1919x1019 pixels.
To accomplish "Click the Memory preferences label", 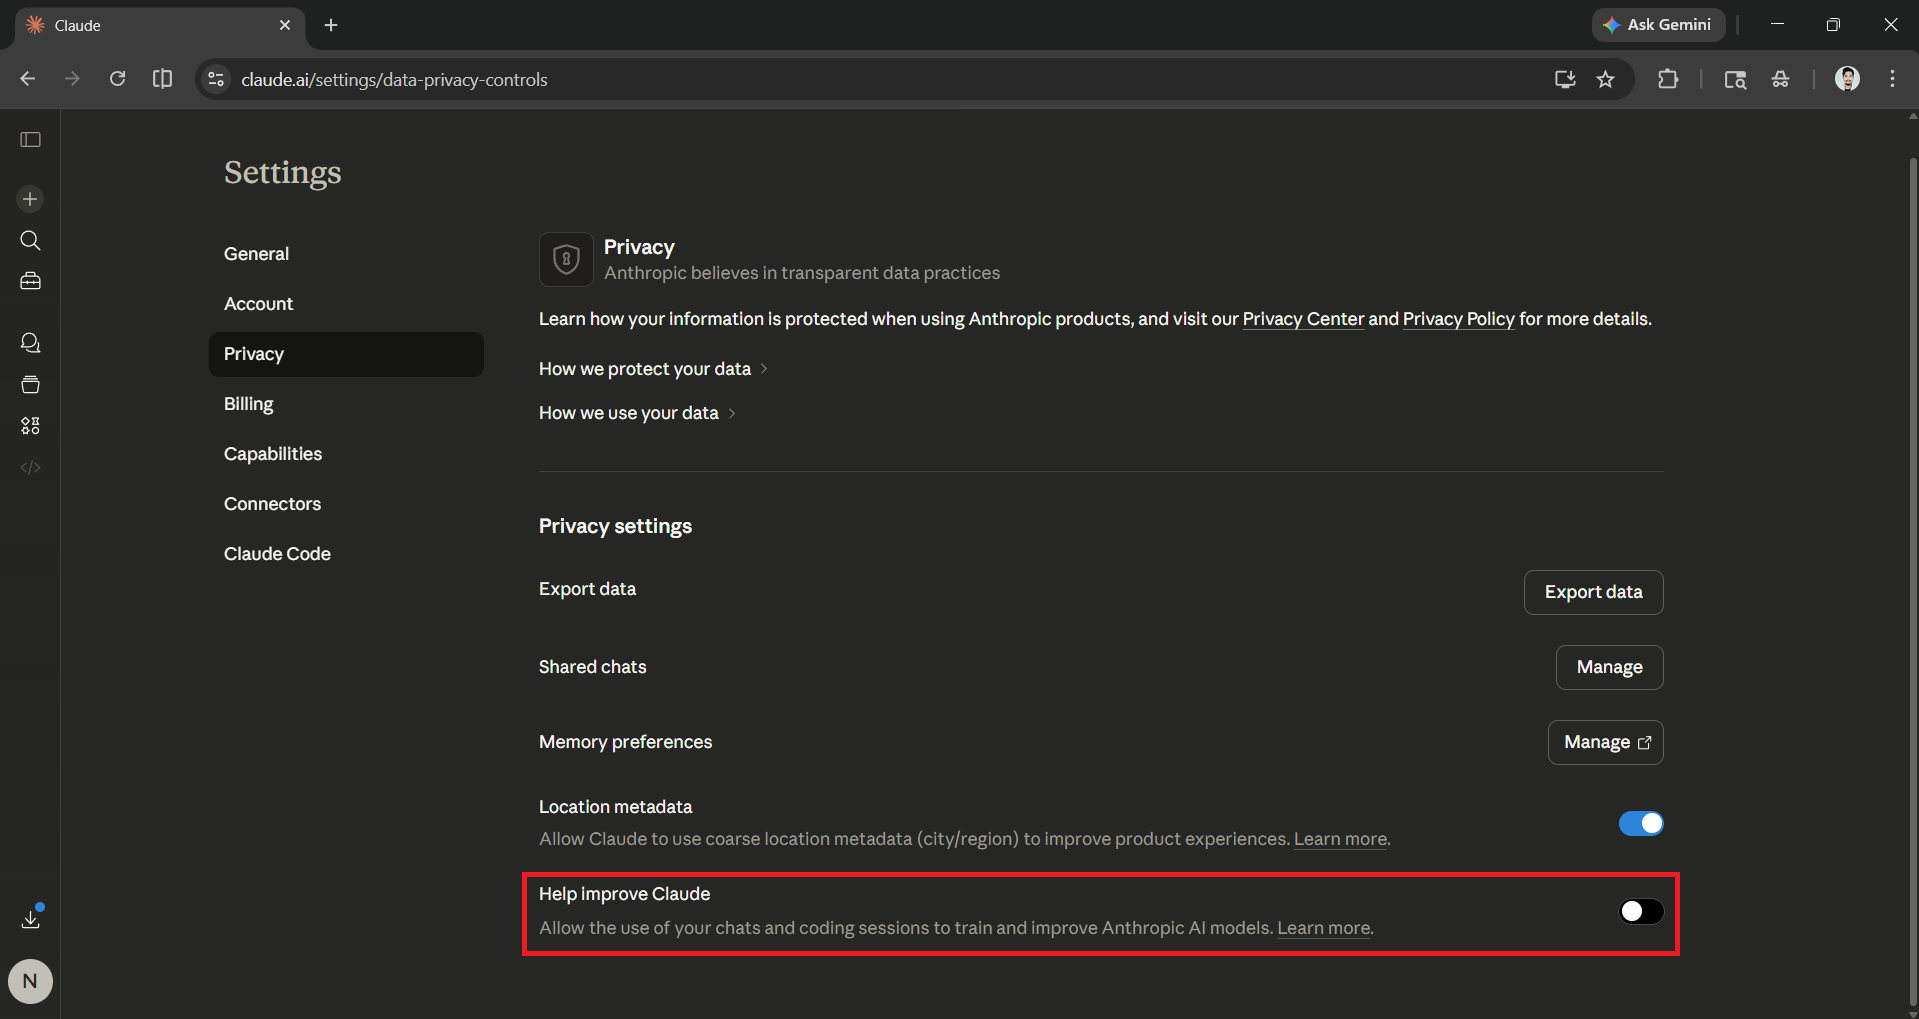I will (625, 742).
